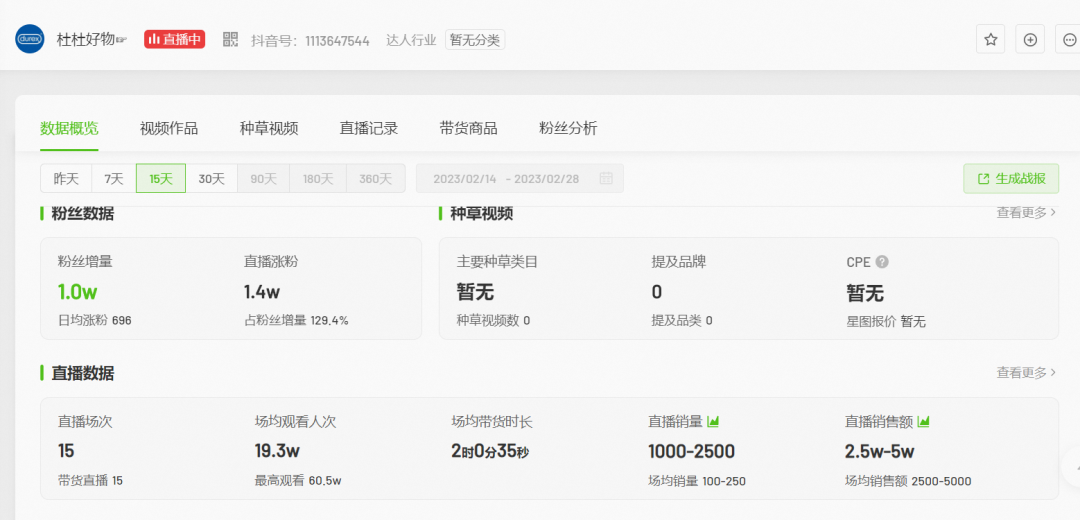
Task: Click the CPE help question mark icon
Action: [882, 262]
